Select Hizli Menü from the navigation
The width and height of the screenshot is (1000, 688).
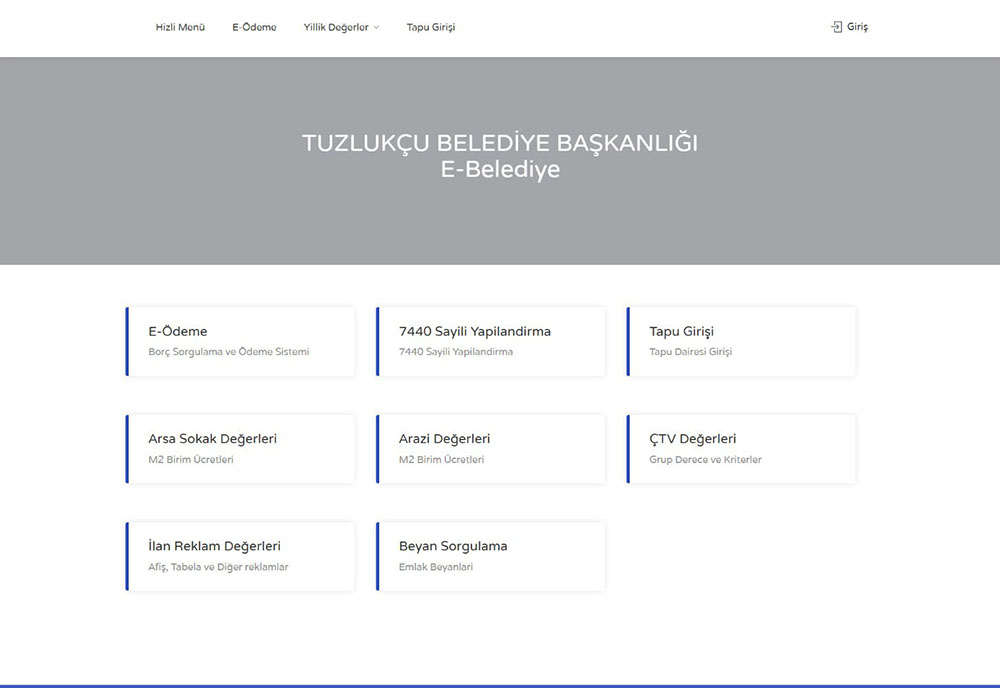180,27
